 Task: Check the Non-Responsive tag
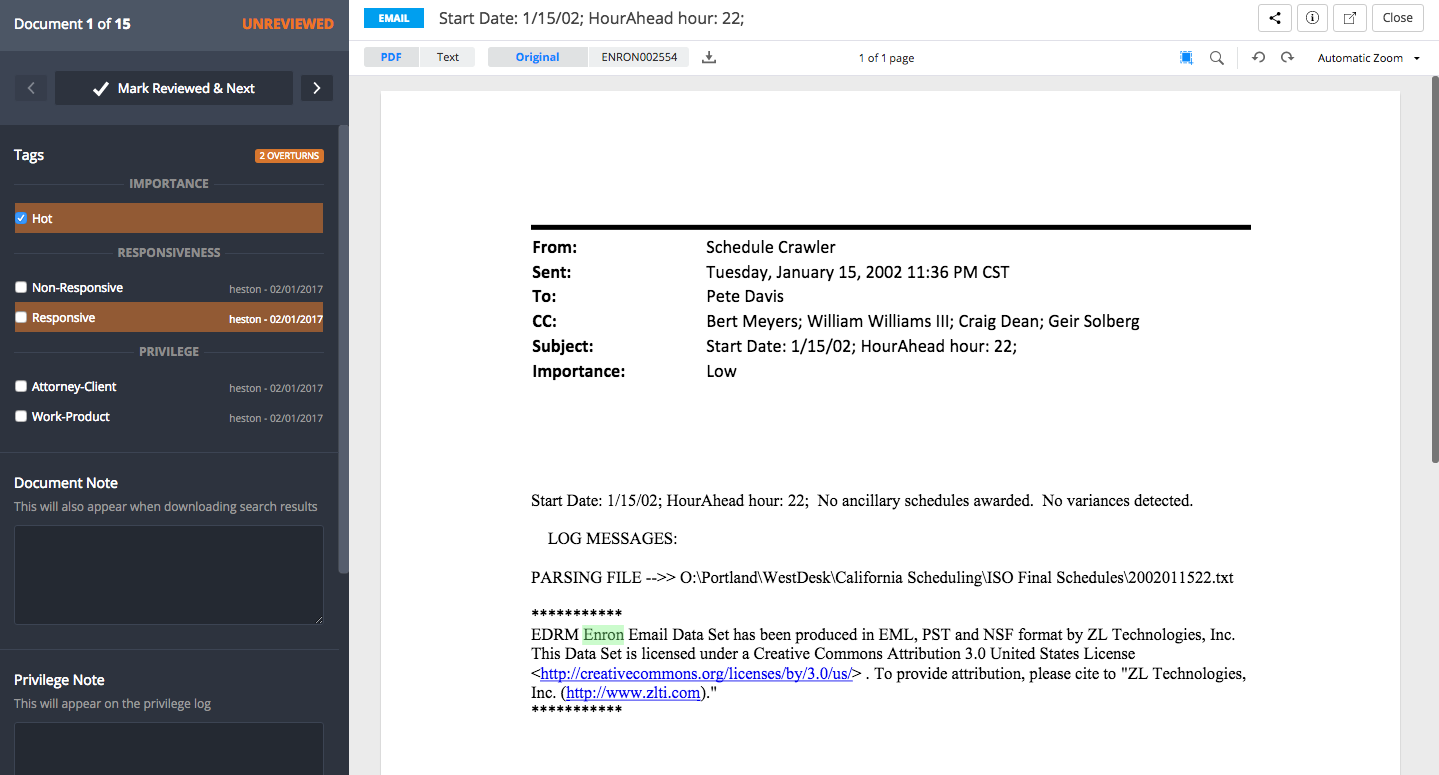tap(21, 287)
